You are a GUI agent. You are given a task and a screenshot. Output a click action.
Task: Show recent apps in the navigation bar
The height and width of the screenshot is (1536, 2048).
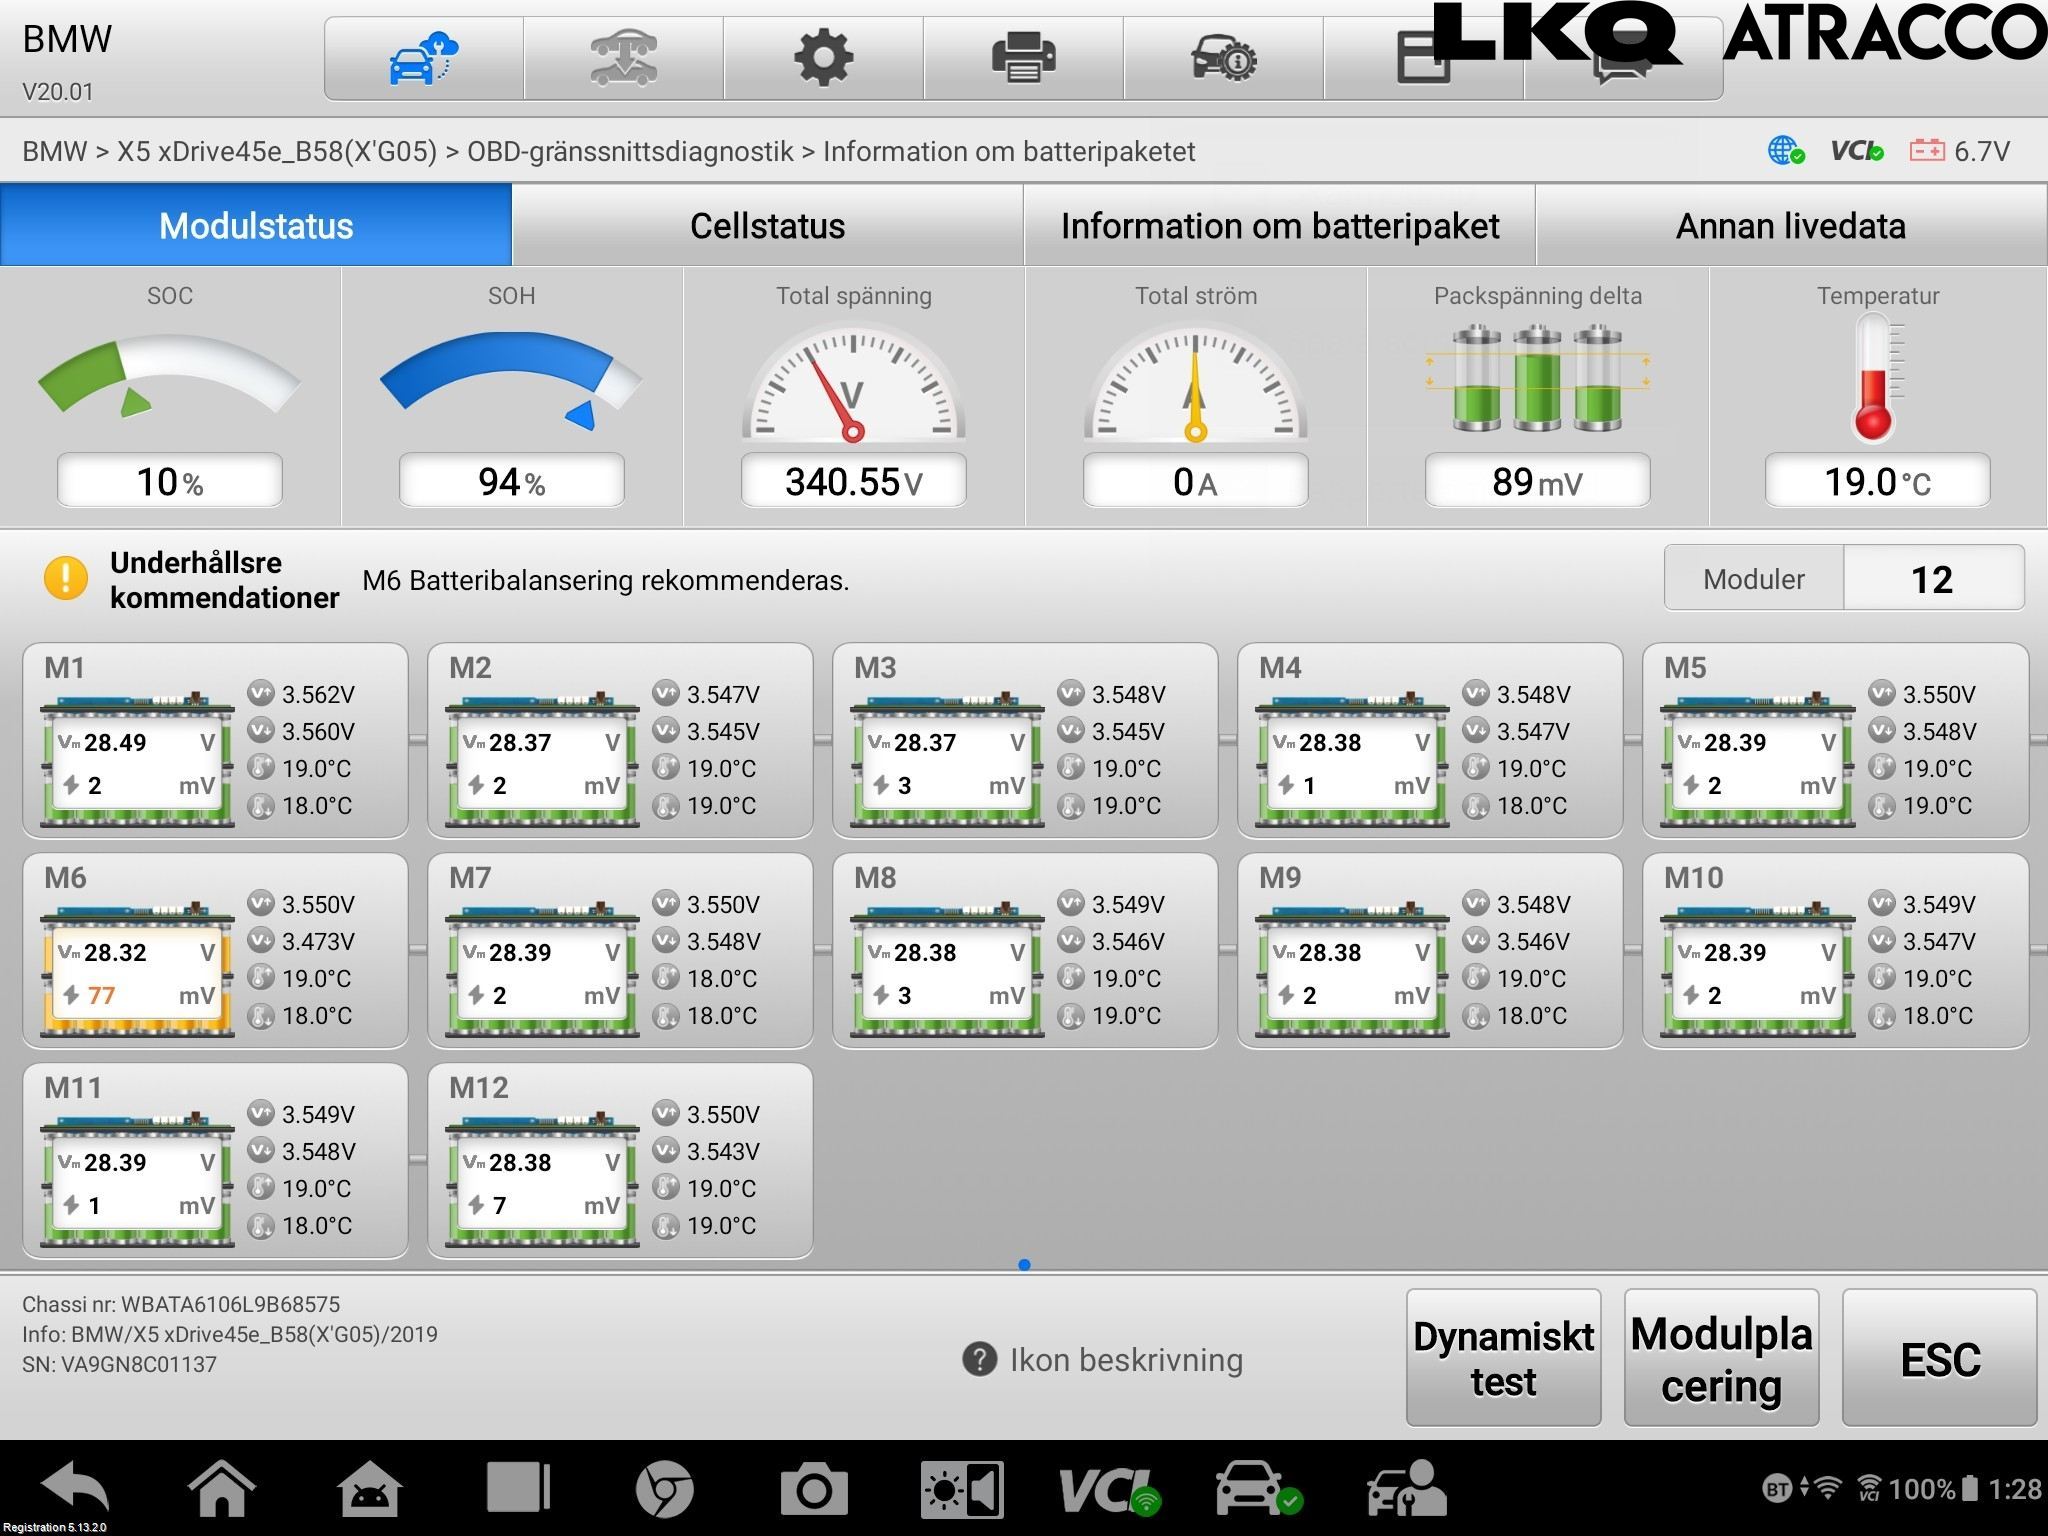518,1488
